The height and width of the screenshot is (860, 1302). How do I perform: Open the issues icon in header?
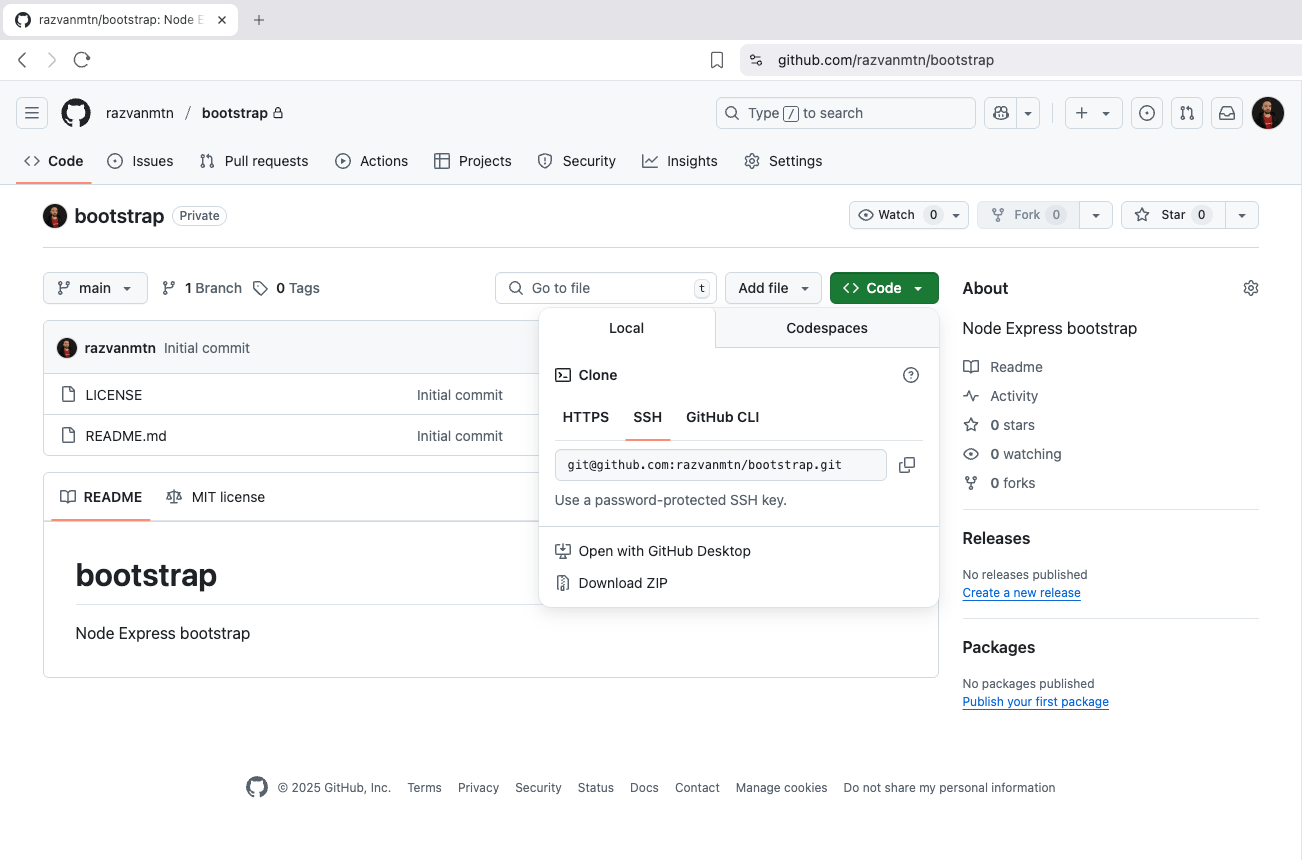point(1147,113)
